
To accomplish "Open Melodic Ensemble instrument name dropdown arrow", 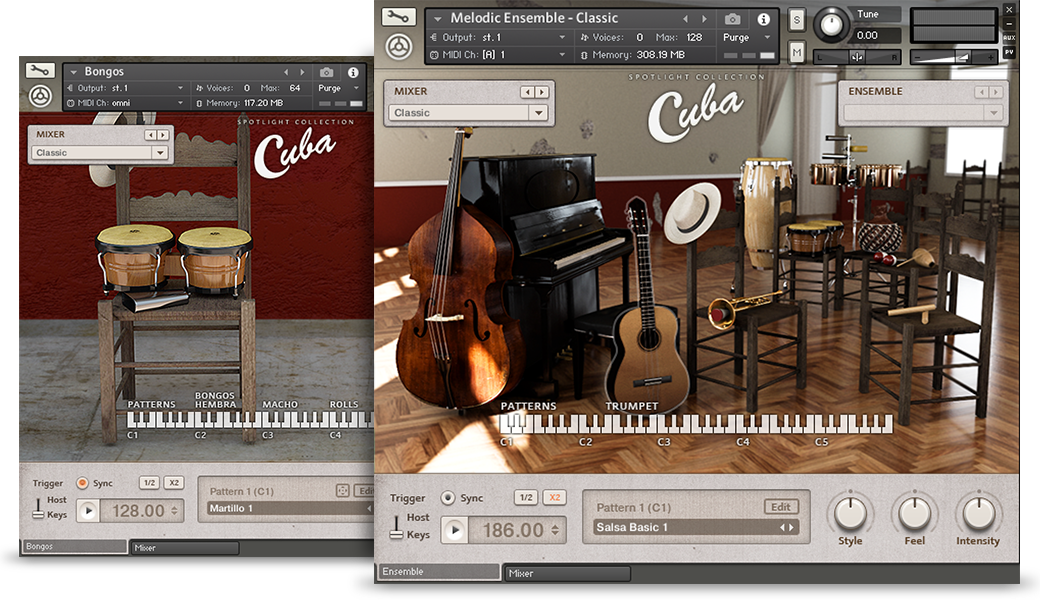I will (437, 19).
